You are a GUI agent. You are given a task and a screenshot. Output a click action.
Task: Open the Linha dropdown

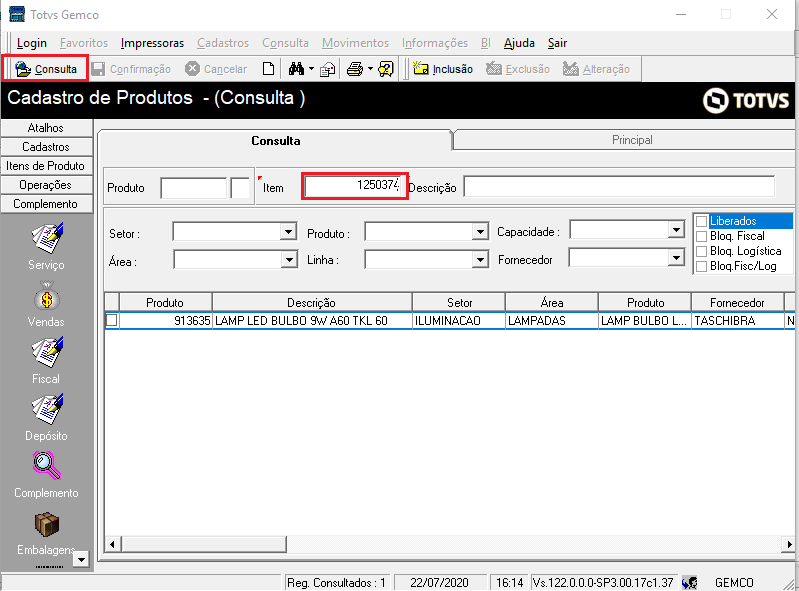coord(480,260)
